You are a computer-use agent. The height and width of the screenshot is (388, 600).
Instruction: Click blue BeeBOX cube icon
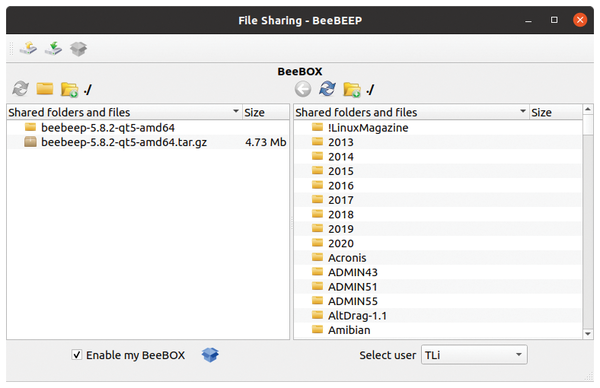[210, 355]
